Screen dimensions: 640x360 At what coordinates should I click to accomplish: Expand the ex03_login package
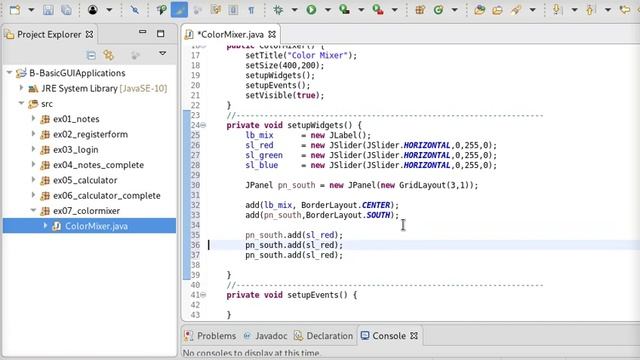click(x=33, y=149)
